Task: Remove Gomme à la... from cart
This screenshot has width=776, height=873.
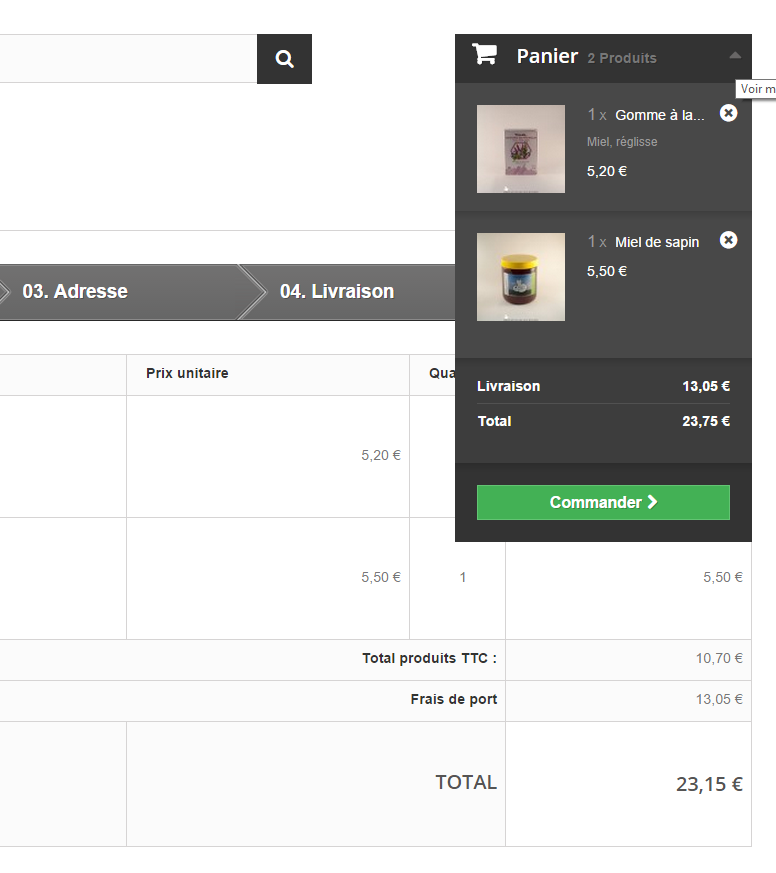Action: pos(728,113)
